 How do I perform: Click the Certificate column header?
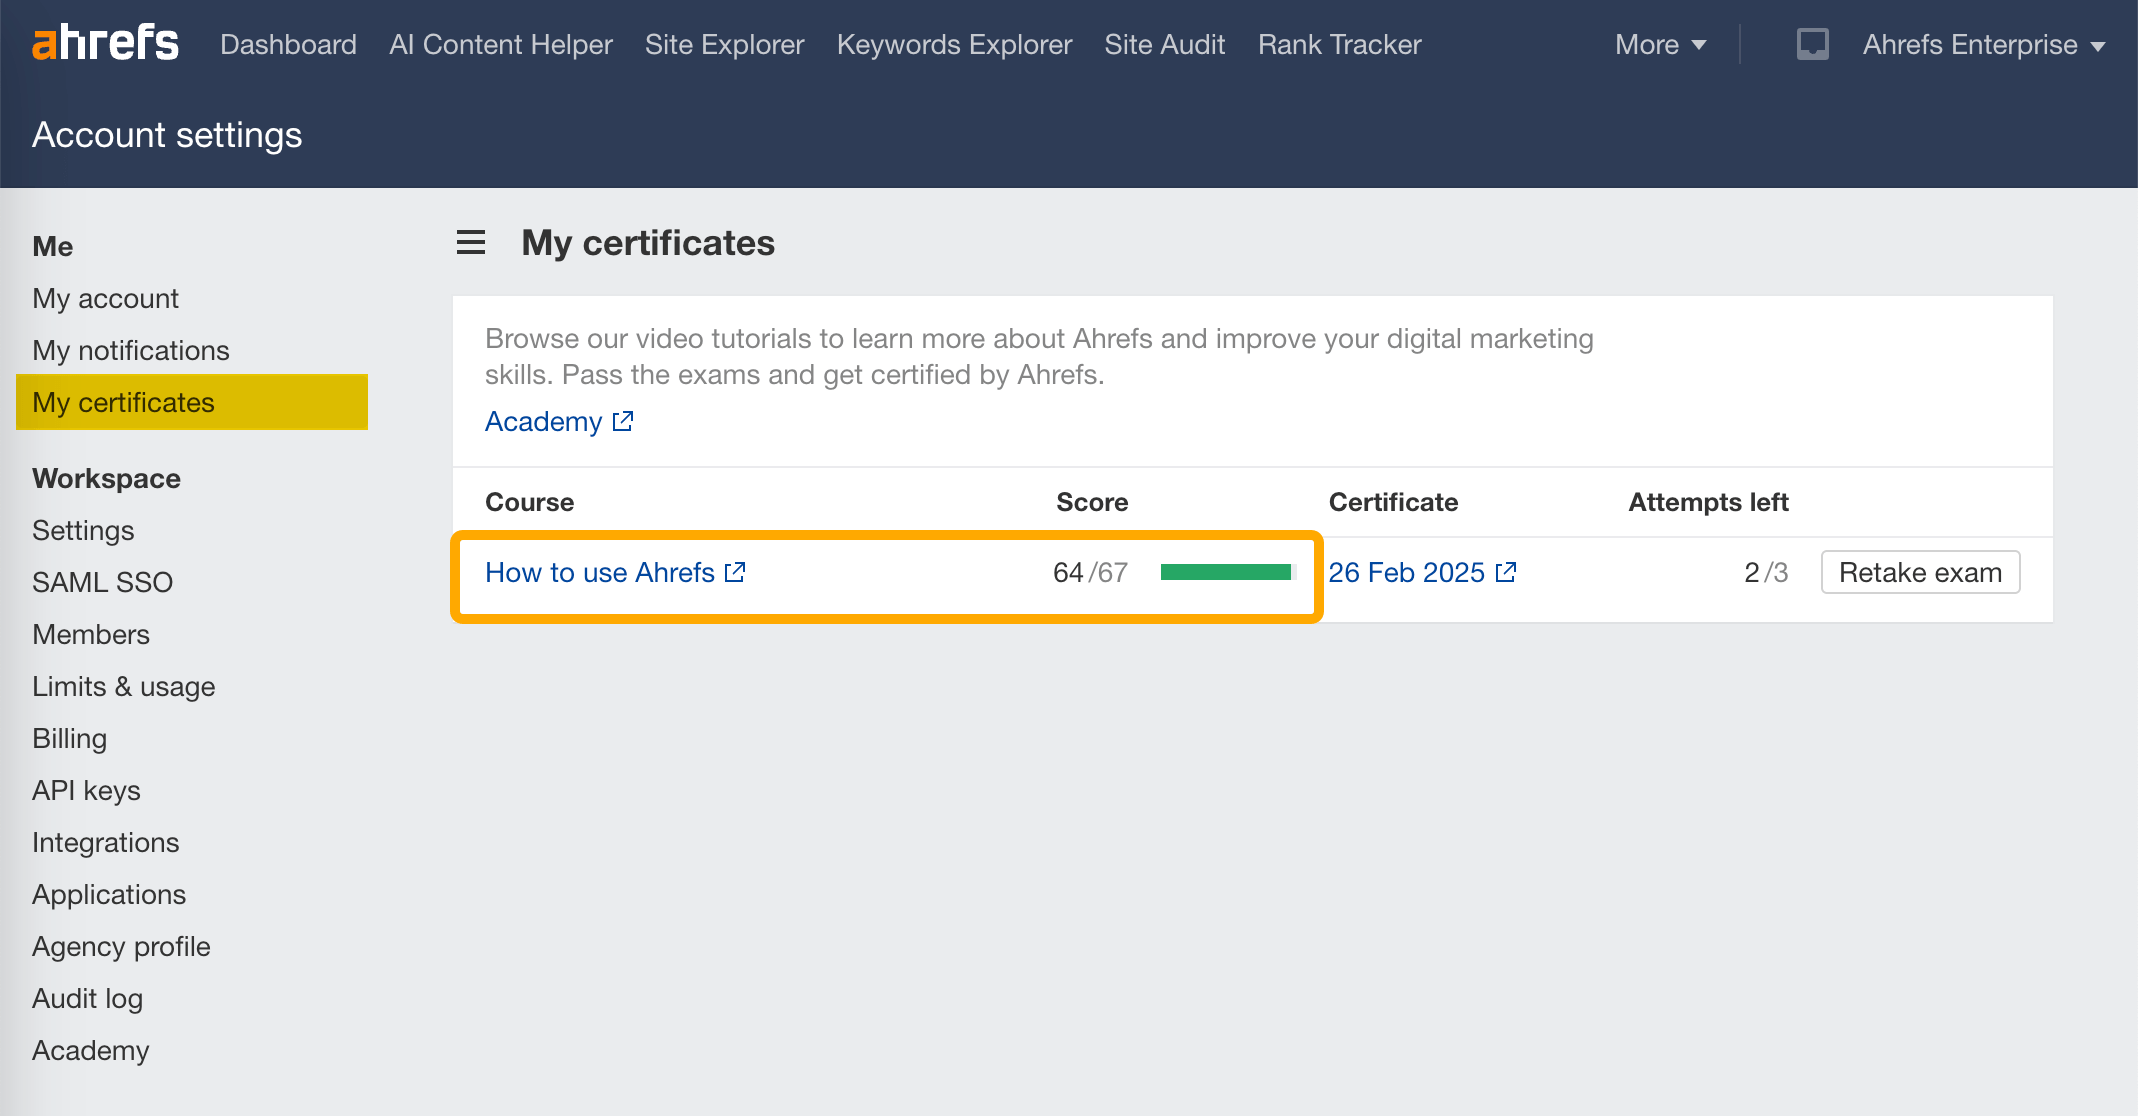click(x=1393, y=502)
